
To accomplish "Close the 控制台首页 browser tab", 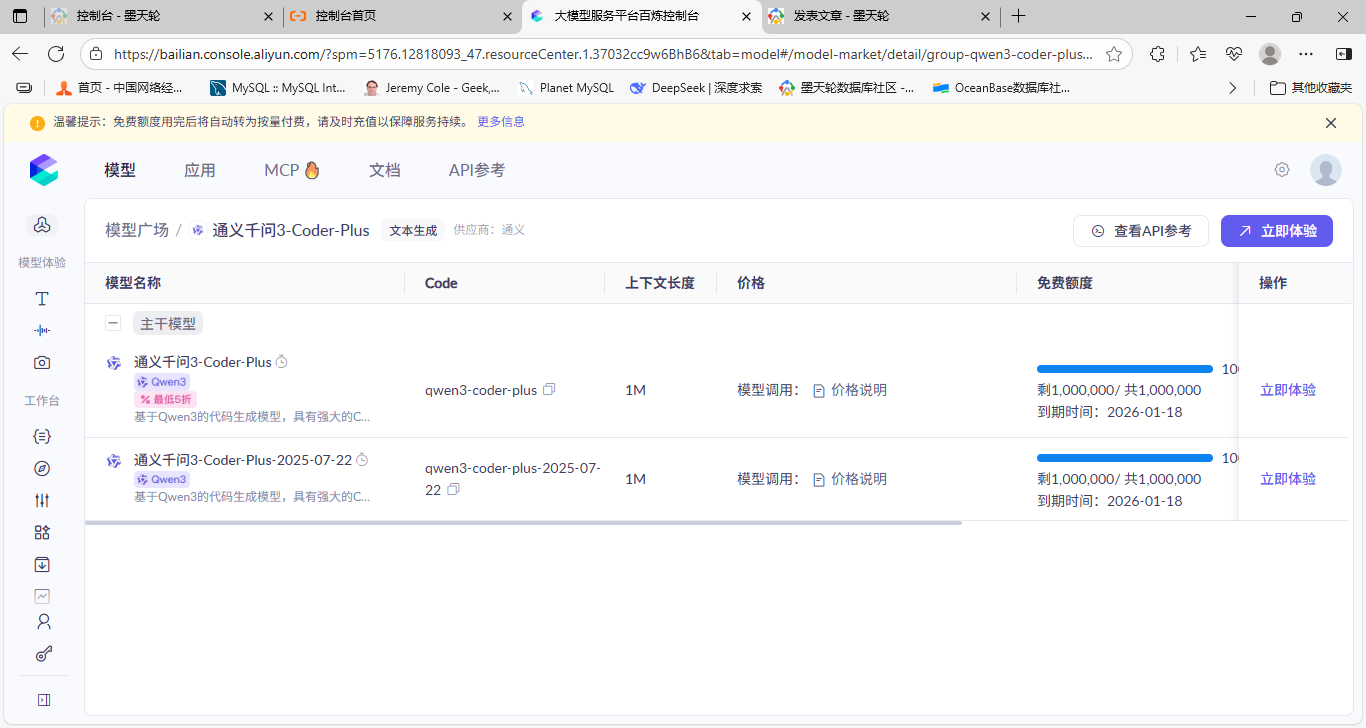I will tap(507, 16).
